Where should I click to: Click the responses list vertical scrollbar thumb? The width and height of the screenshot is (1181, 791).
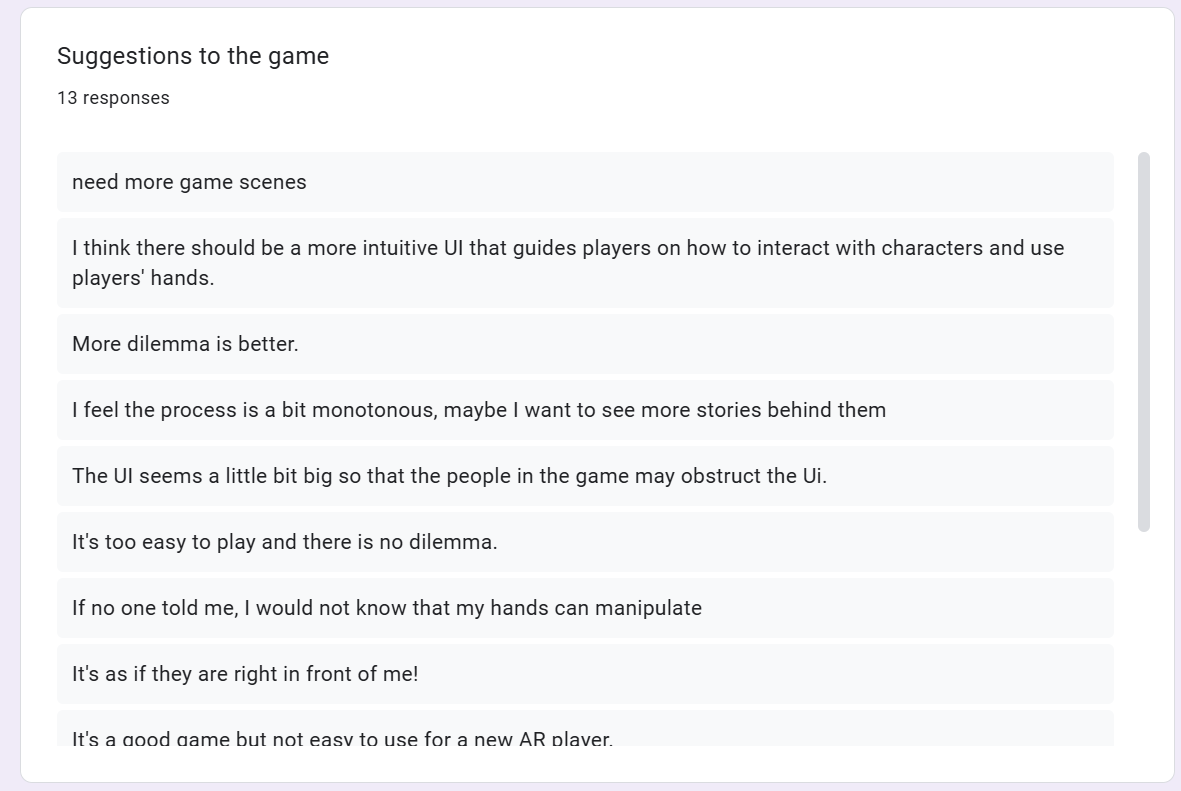1143,342
